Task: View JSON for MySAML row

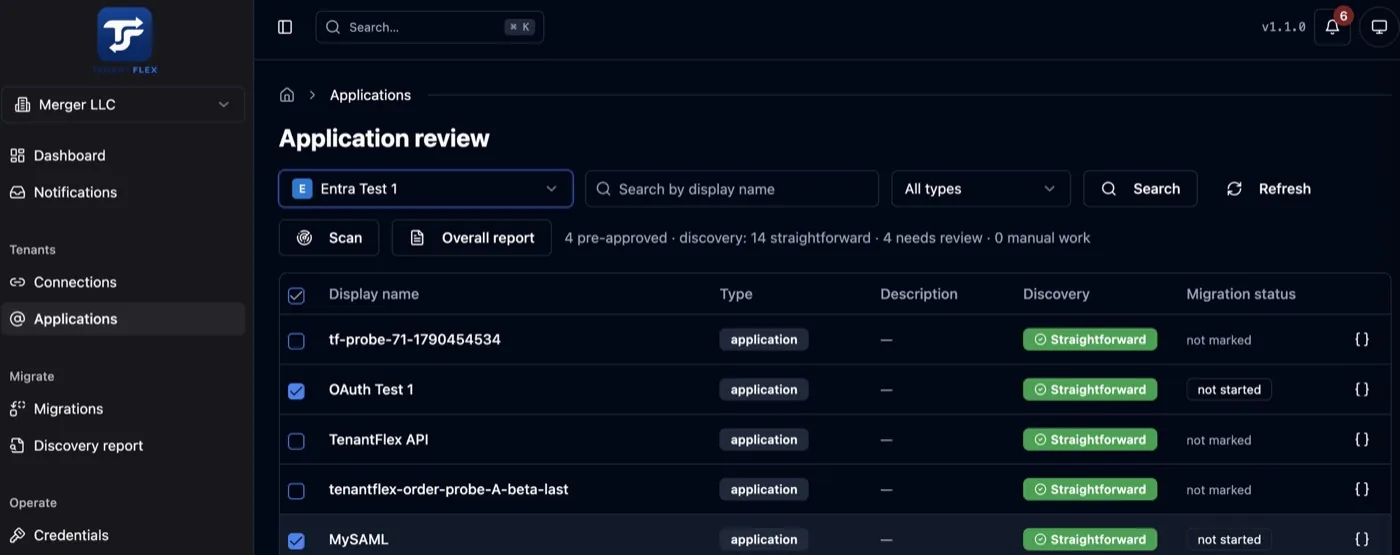Action: 1361,540
